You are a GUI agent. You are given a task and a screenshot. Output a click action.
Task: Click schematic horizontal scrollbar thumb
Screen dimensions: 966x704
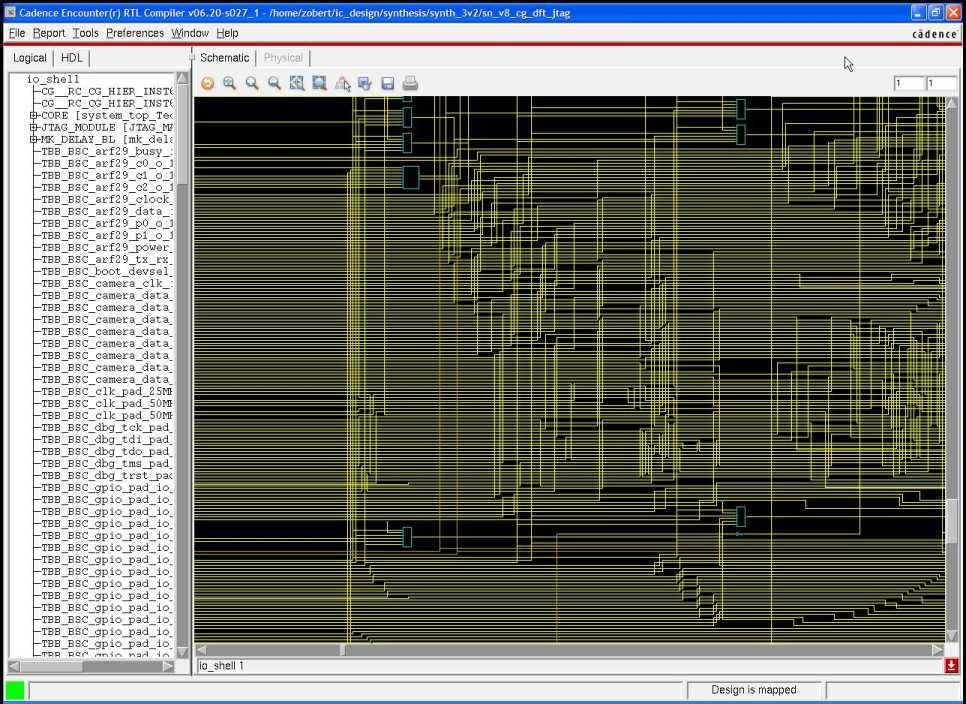(x=344, y=650)
